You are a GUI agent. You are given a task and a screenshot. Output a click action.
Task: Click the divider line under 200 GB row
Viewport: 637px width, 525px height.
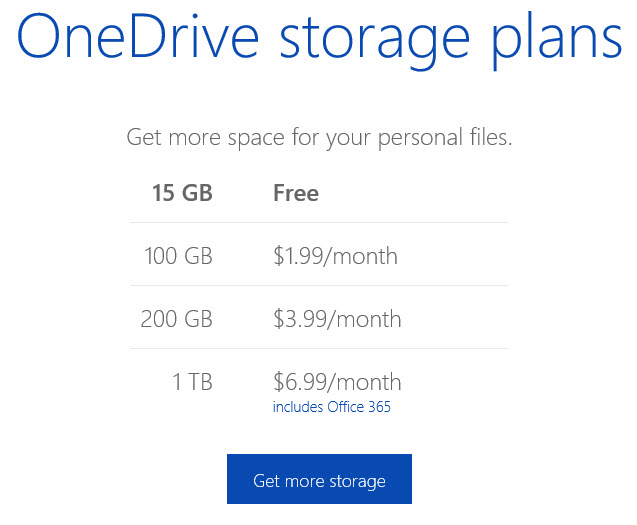[319, 348]
